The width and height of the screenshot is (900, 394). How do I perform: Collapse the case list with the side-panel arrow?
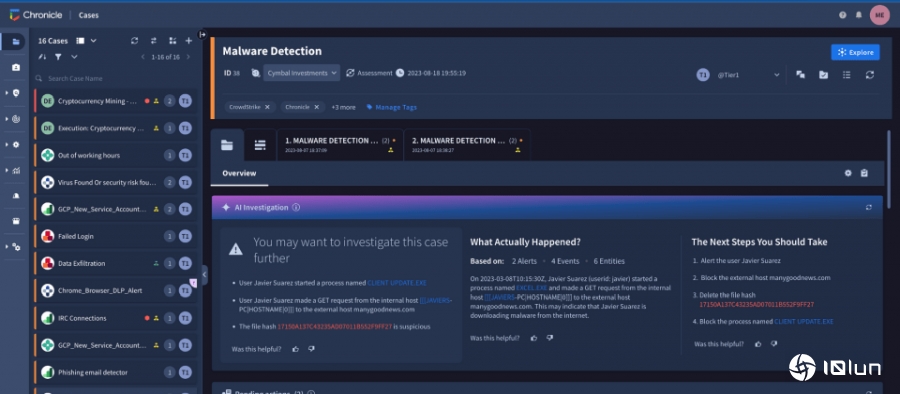coord(204,275)
